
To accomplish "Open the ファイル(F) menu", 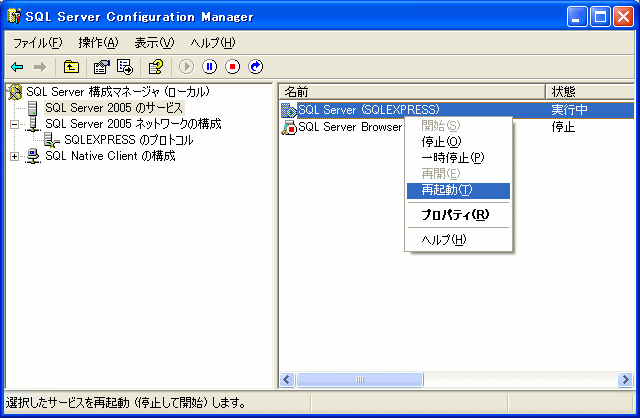I will [37, 43].
